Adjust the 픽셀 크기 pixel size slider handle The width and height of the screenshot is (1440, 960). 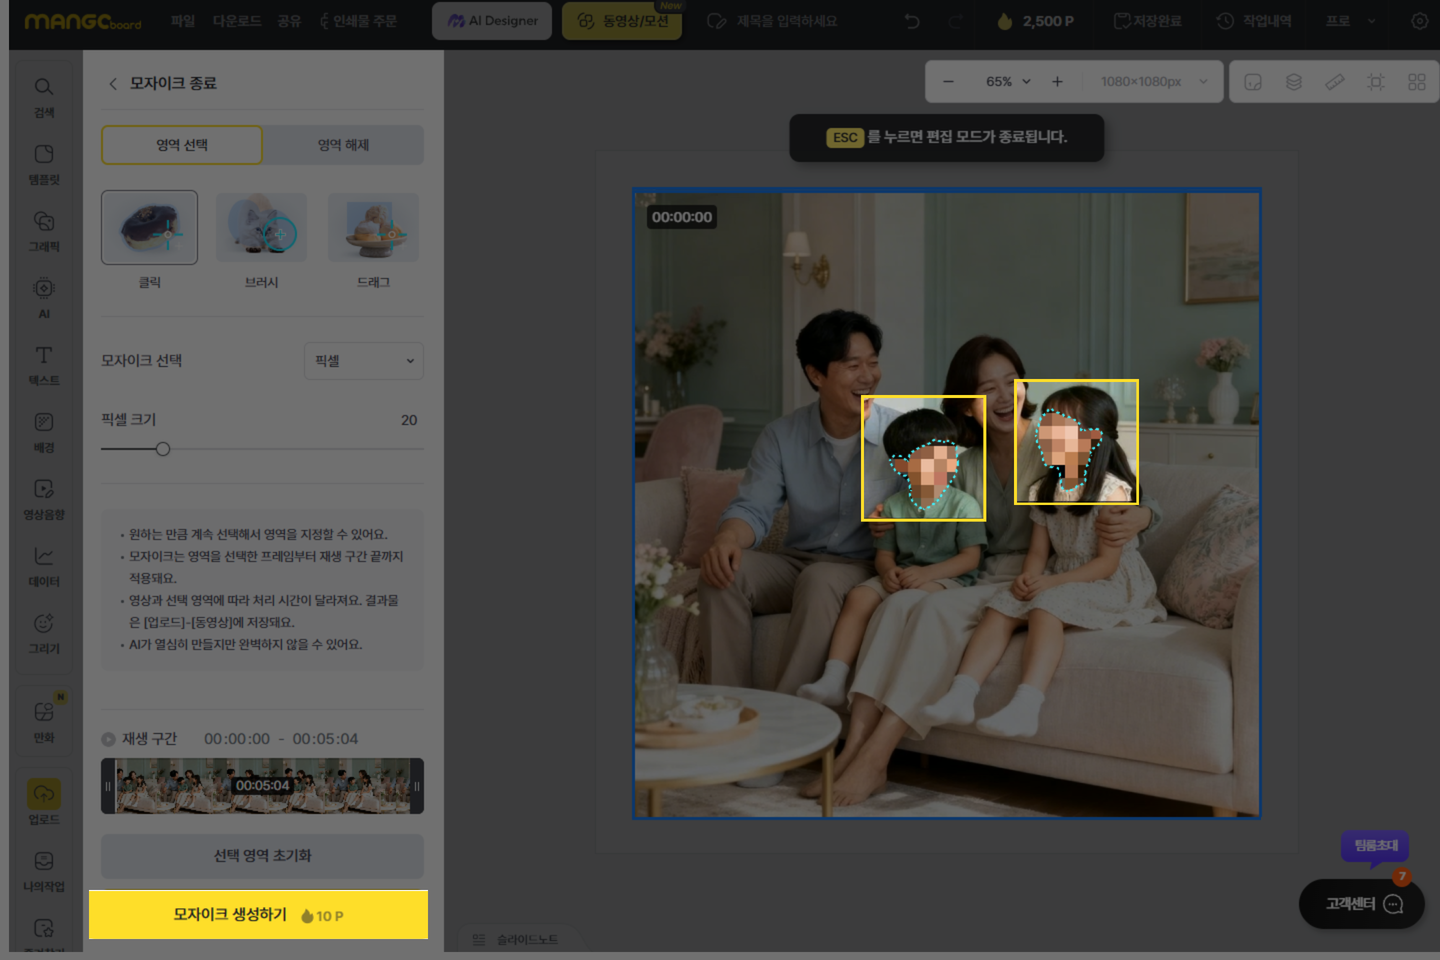pyautogui.click(x=163, y=449)
